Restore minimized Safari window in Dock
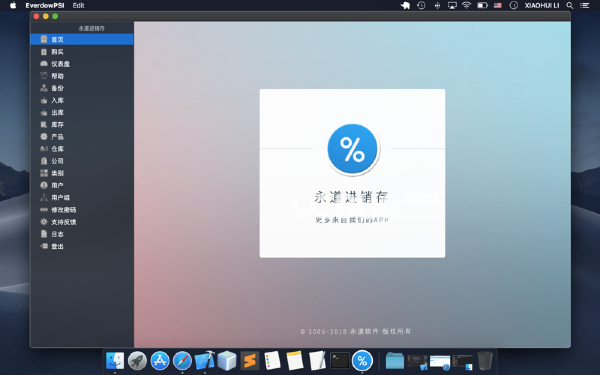 tap(440, 362)
